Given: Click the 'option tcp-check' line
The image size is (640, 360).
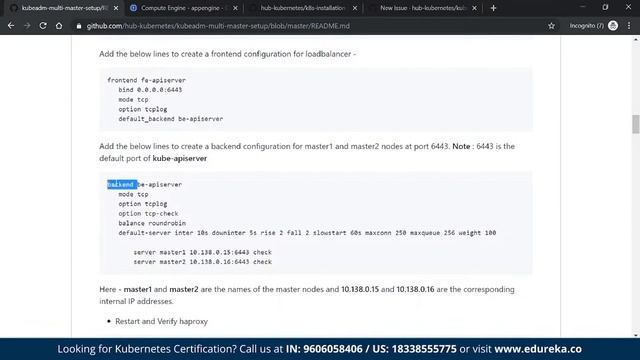Looking at the screenshot, I should click(x=148, y=213).
